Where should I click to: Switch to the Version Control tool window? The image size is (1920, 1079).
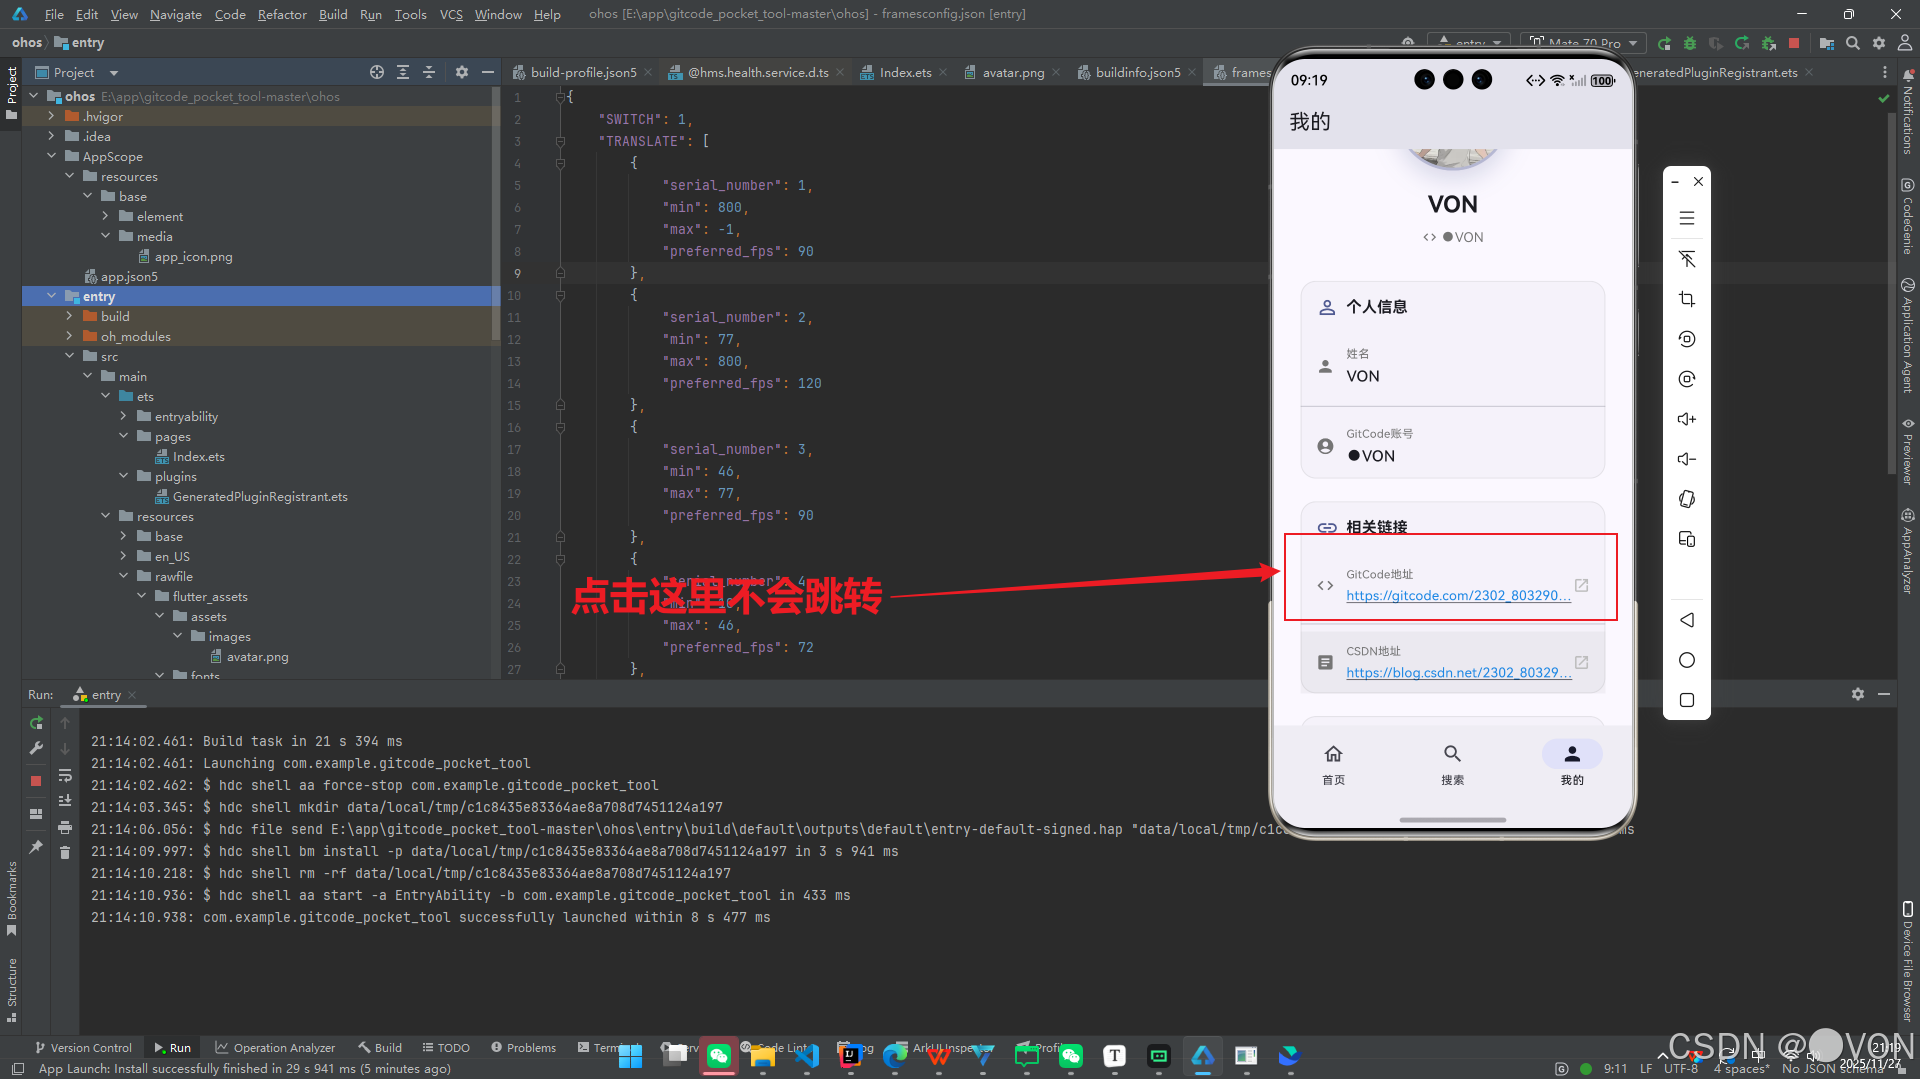click(x=84, y=1047)
